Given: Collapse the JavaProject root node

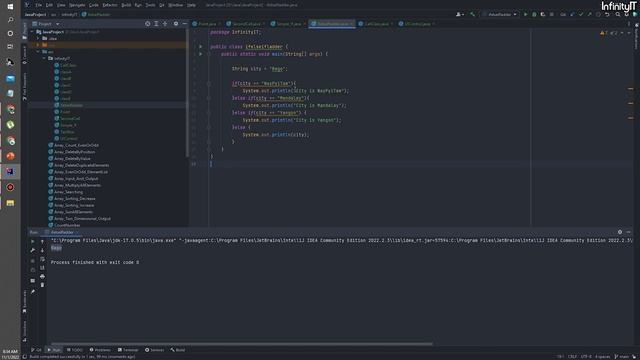Looking at the screenshot, I should pyautogui.click(x=32, y=32).
